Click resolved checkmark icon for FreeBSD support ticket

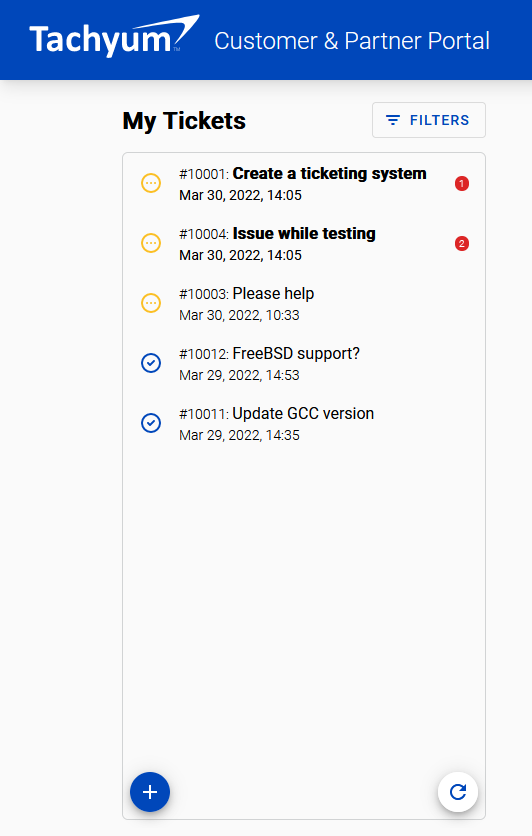pyautogui.click(x=151, y=363)
